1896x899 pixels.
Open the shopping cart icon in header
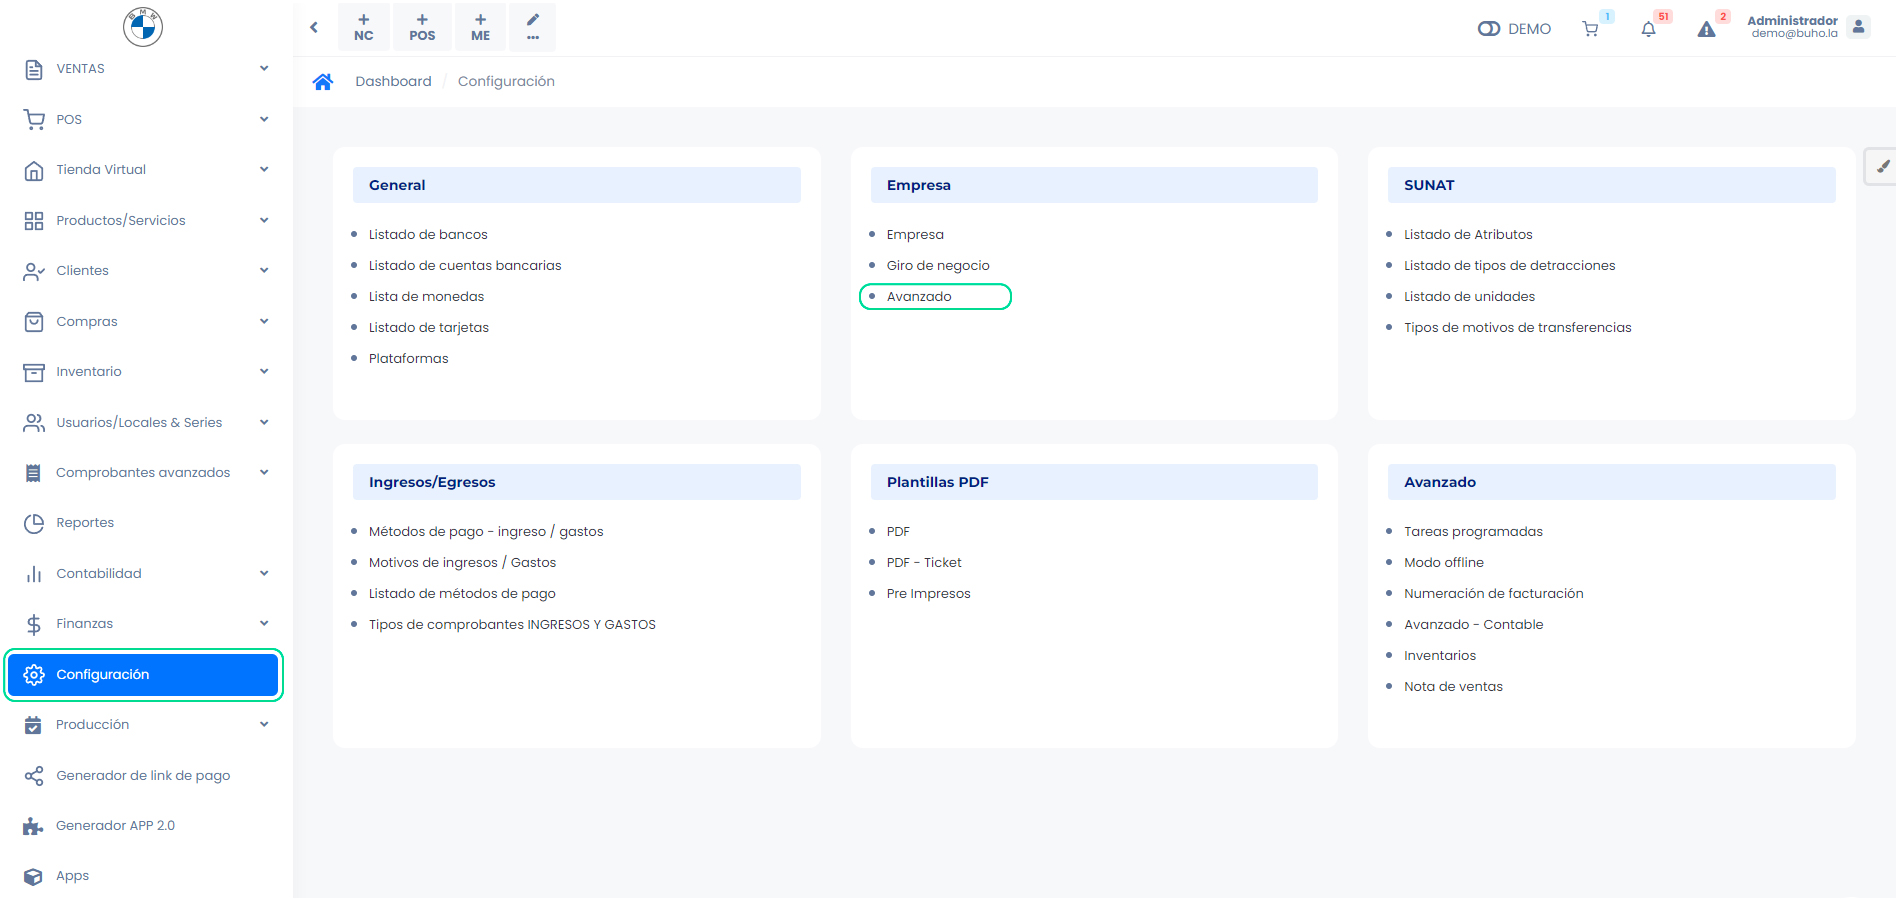coord(1590,29)
